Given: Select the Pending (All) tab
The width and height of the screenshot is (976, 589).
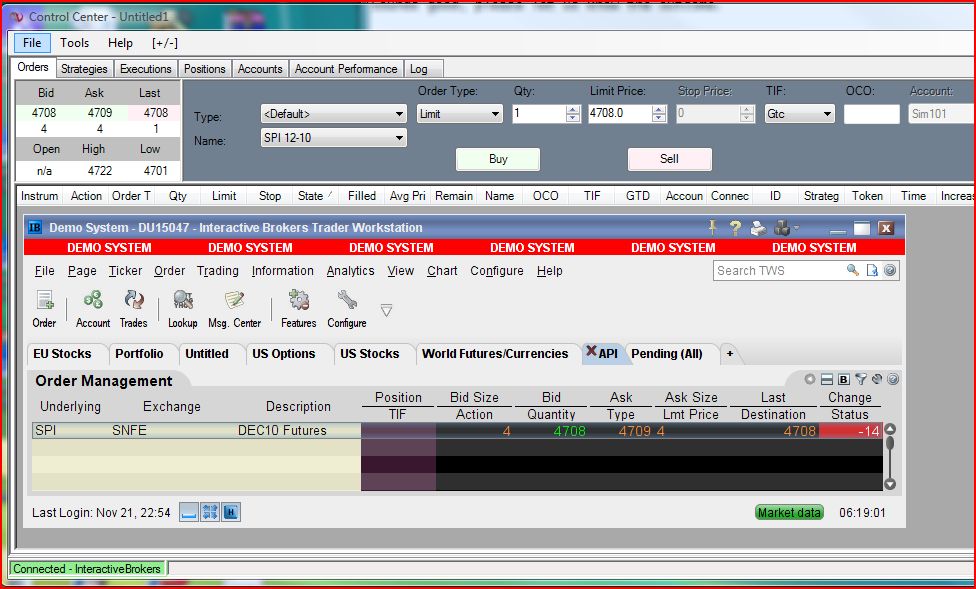Looking at the screenshot, I should point(667,354).
